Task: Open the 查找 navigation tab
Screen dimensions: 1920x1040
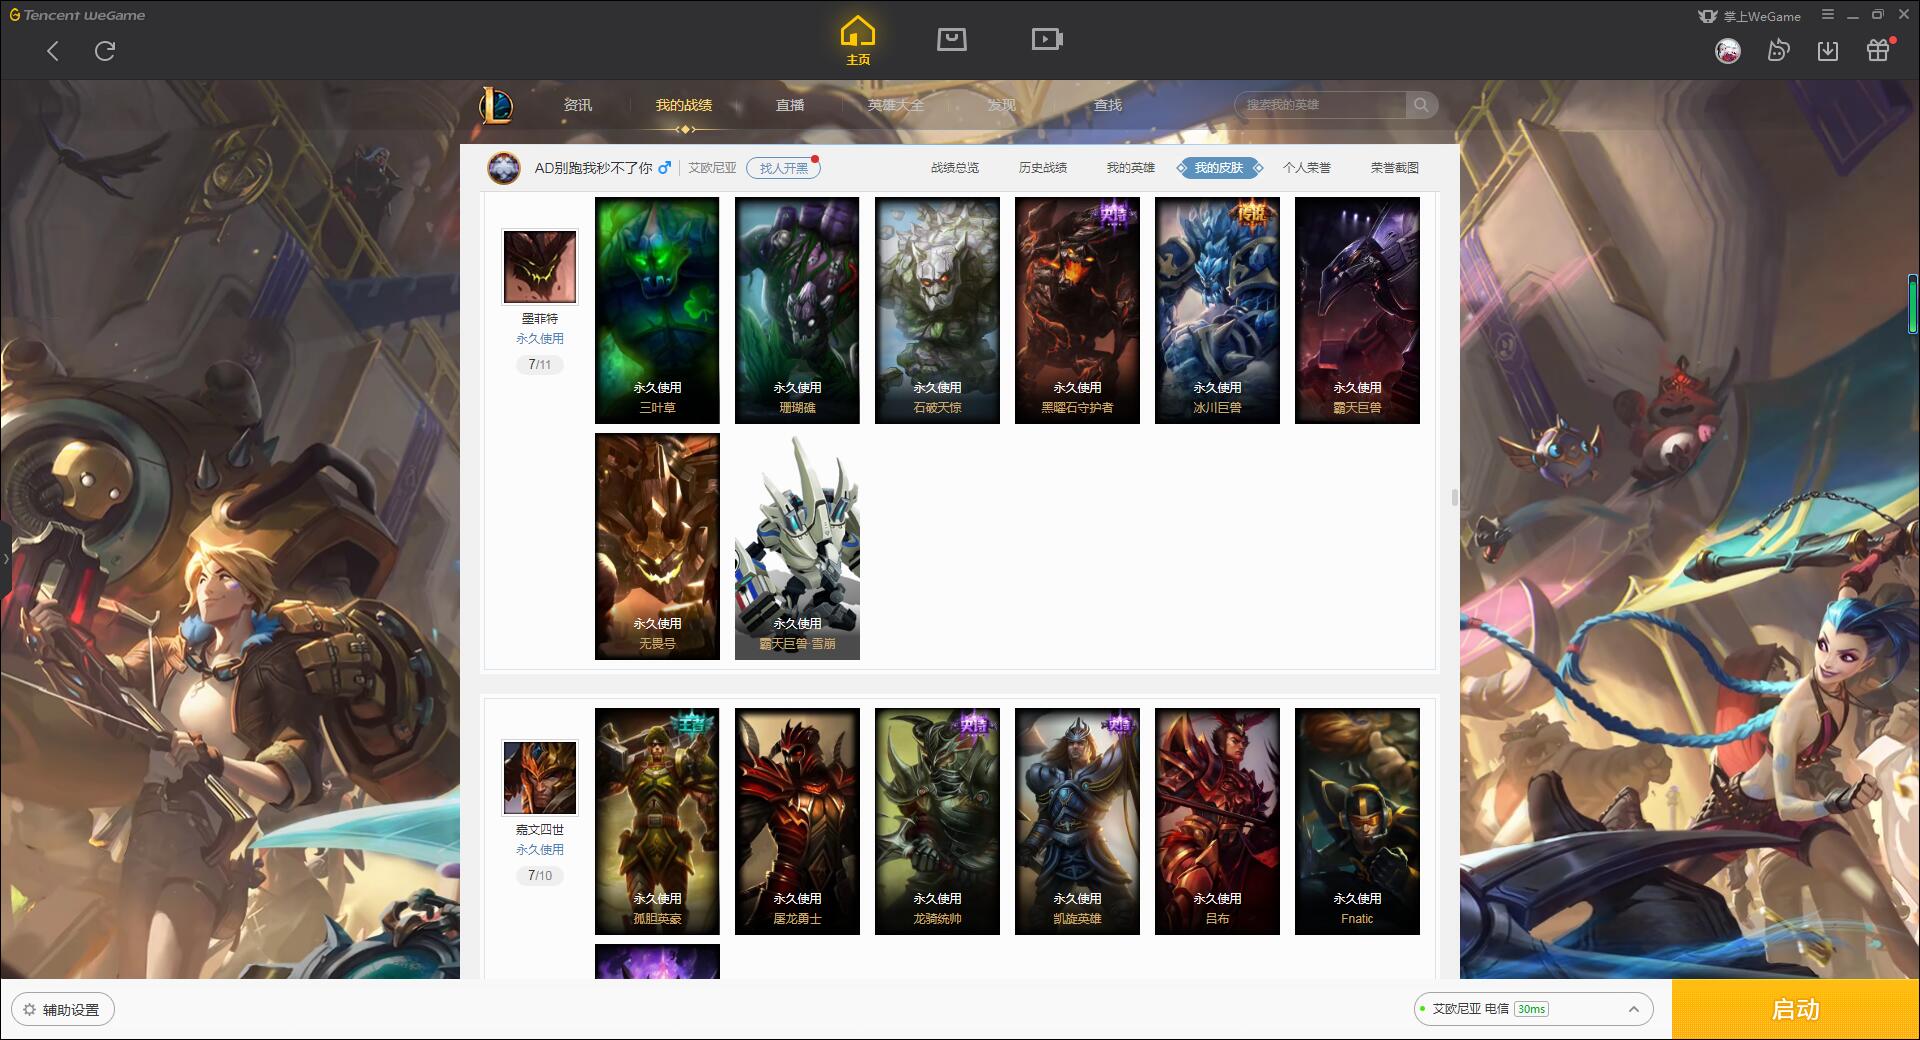Action: click(1107, 105)
